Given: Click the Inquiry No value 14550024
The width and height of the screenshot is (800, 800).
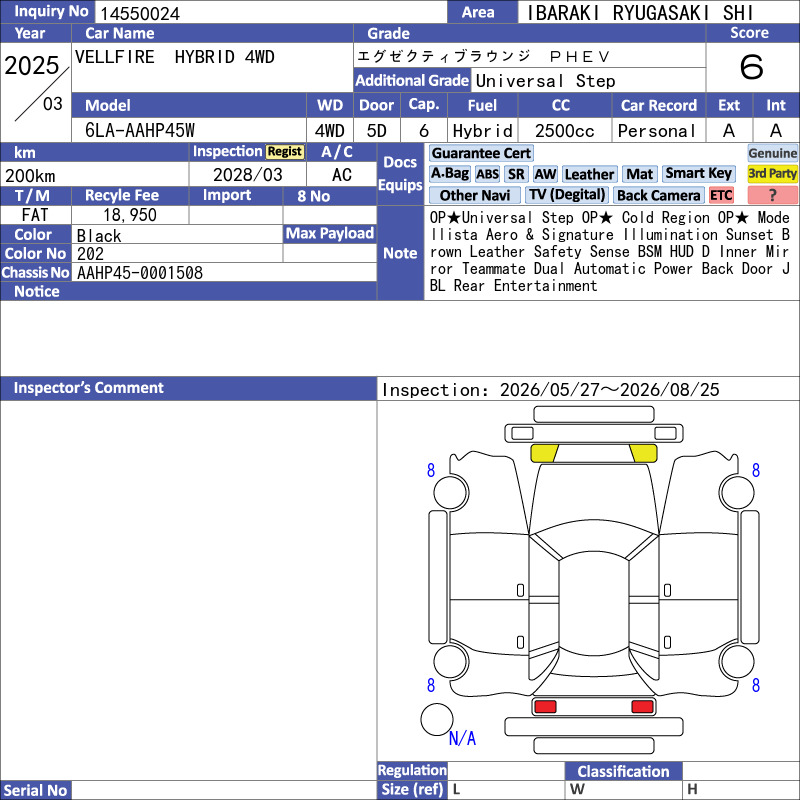Looking at the screenshot, I should pos(140,13).
